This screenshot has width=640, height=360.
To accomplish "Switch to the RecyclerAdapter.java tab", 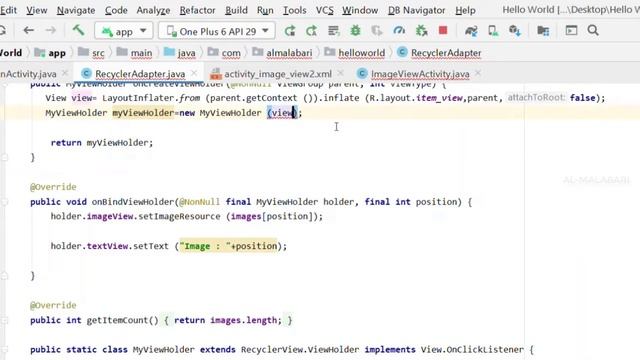I will tap(140, 74).
